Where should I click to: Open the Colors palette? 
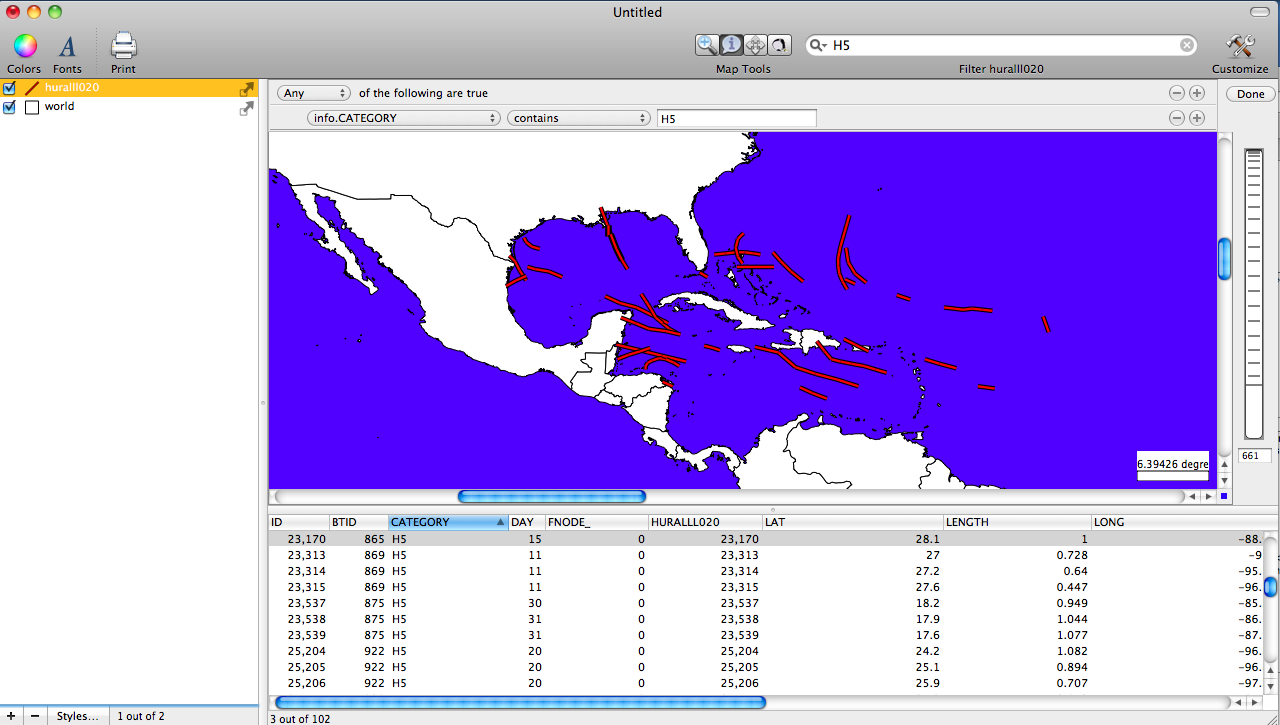24,47
